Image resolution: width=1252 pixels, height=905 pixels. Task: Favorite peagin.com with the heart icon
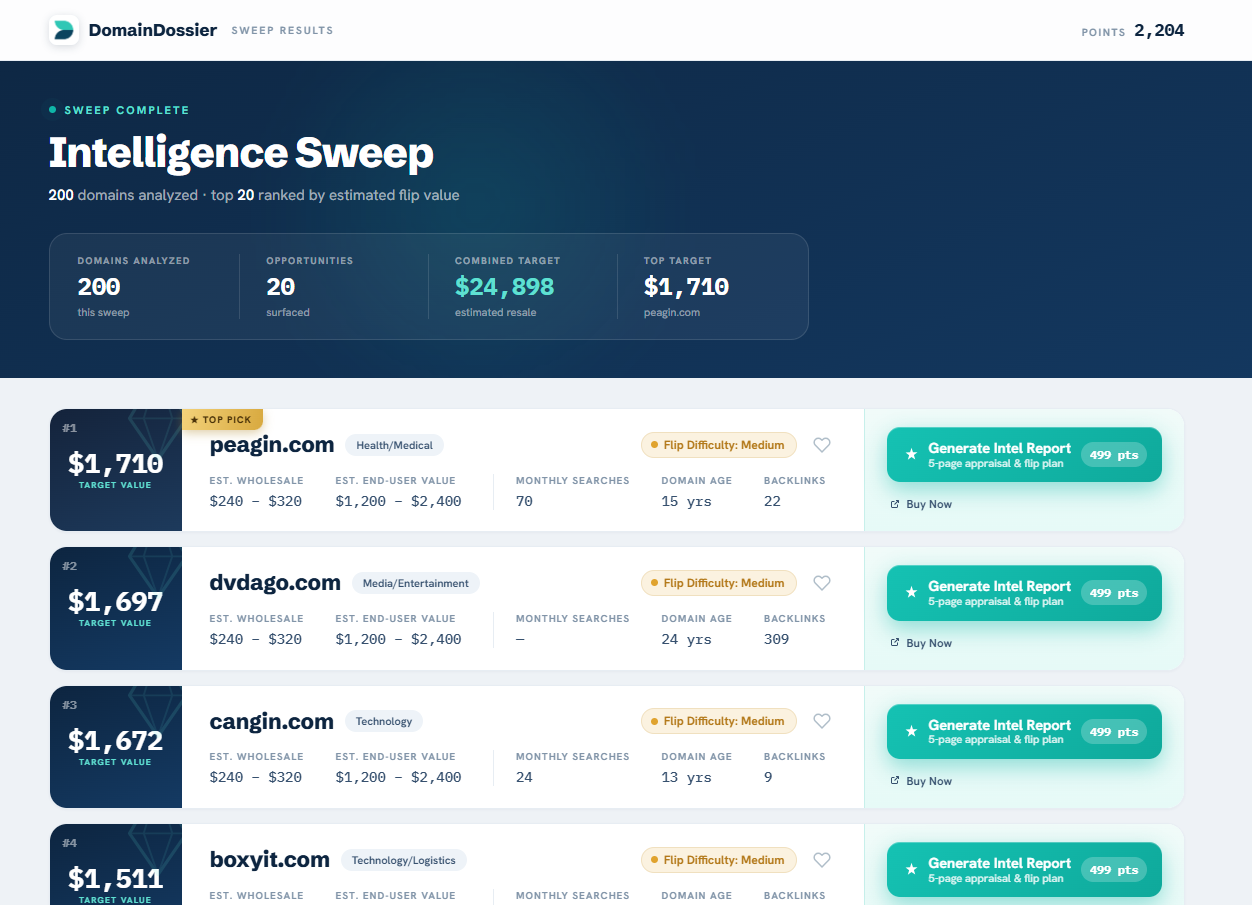coord(822,445)
